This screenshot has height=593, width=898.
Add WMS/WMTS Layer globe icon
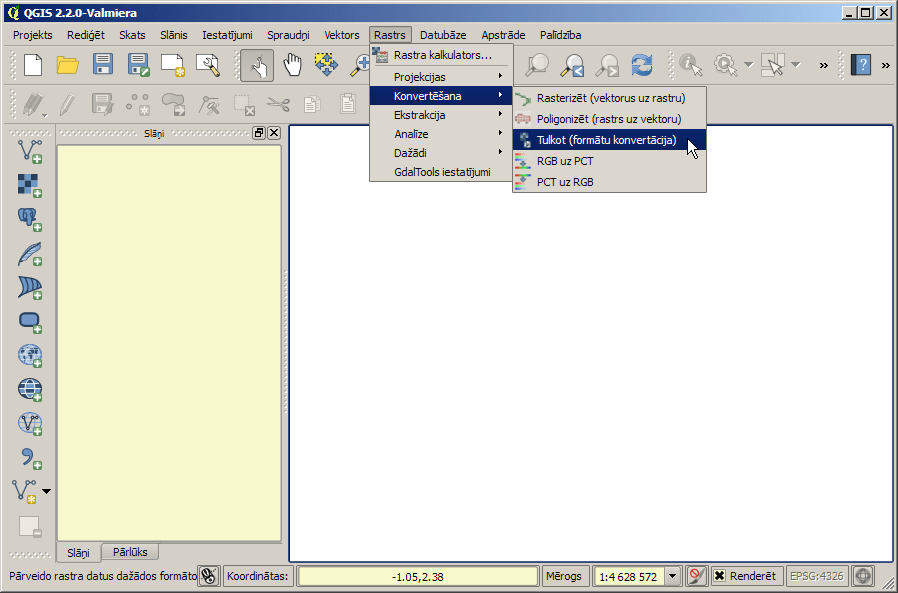click(x=29, y=355)
